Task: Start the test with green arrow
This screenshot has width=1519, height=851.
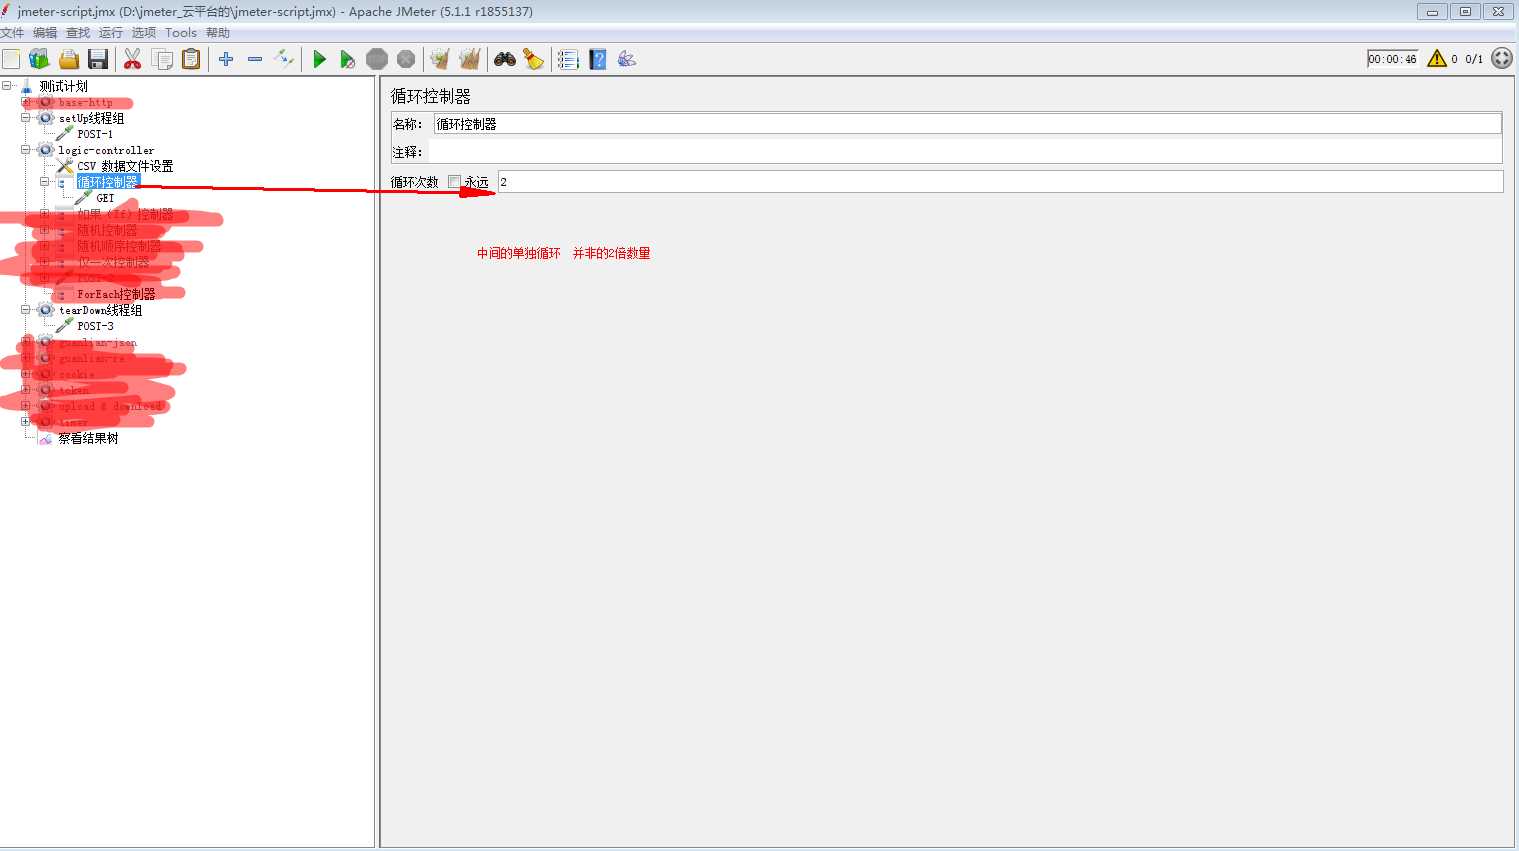Action: (319, 59)
